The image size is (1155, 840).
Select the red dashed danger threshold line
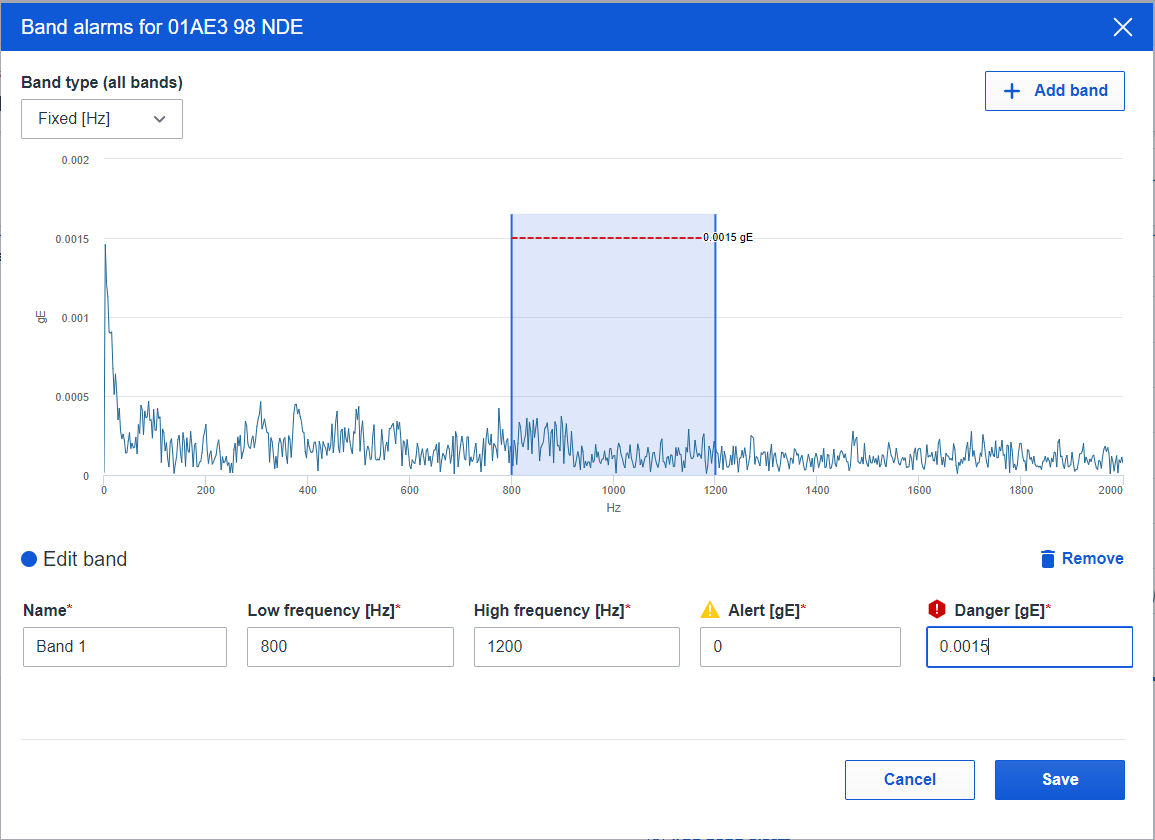pyautogui.click(x=607, y=238)
